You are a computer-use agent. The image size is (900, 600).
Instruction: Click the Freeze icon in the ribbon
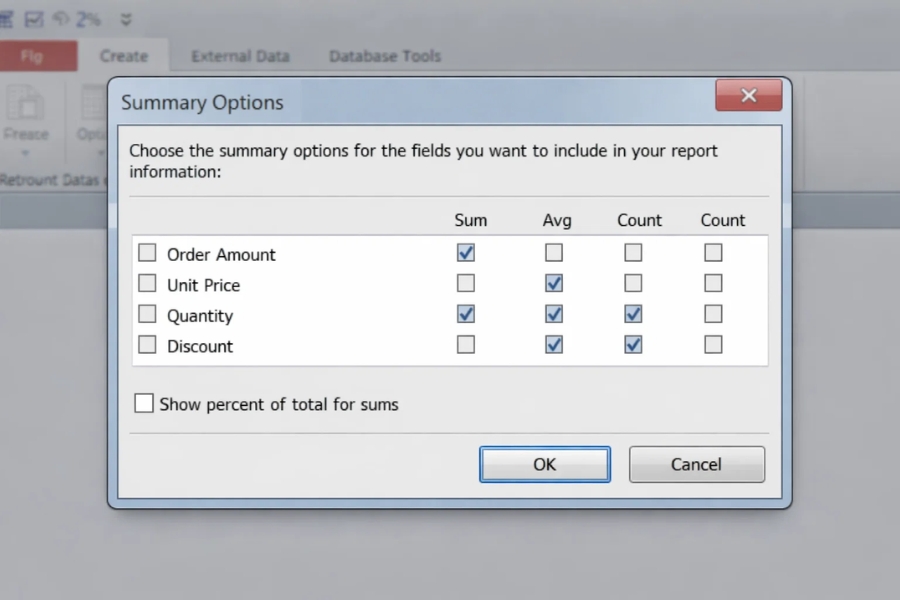click(26, 103)
